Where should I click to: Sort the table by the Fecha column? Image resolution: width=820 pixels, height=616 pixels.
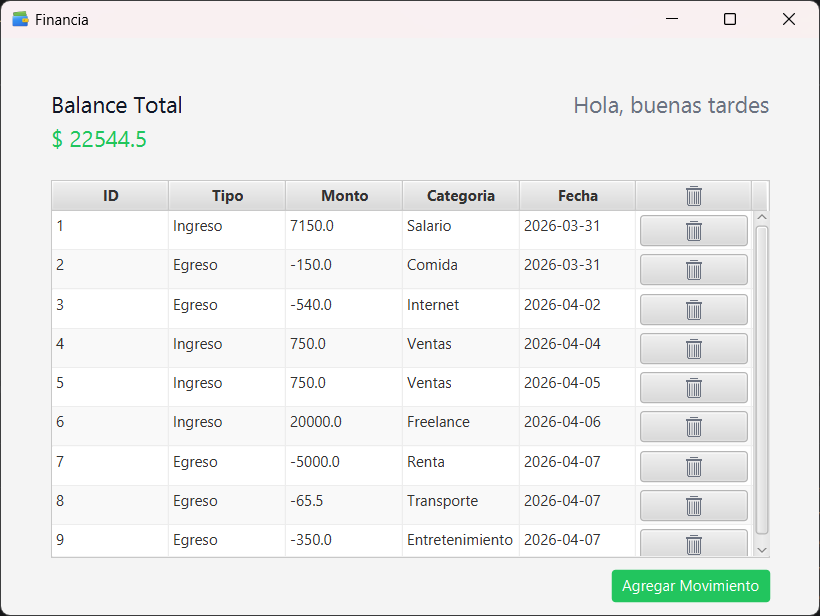coord(577,195)
